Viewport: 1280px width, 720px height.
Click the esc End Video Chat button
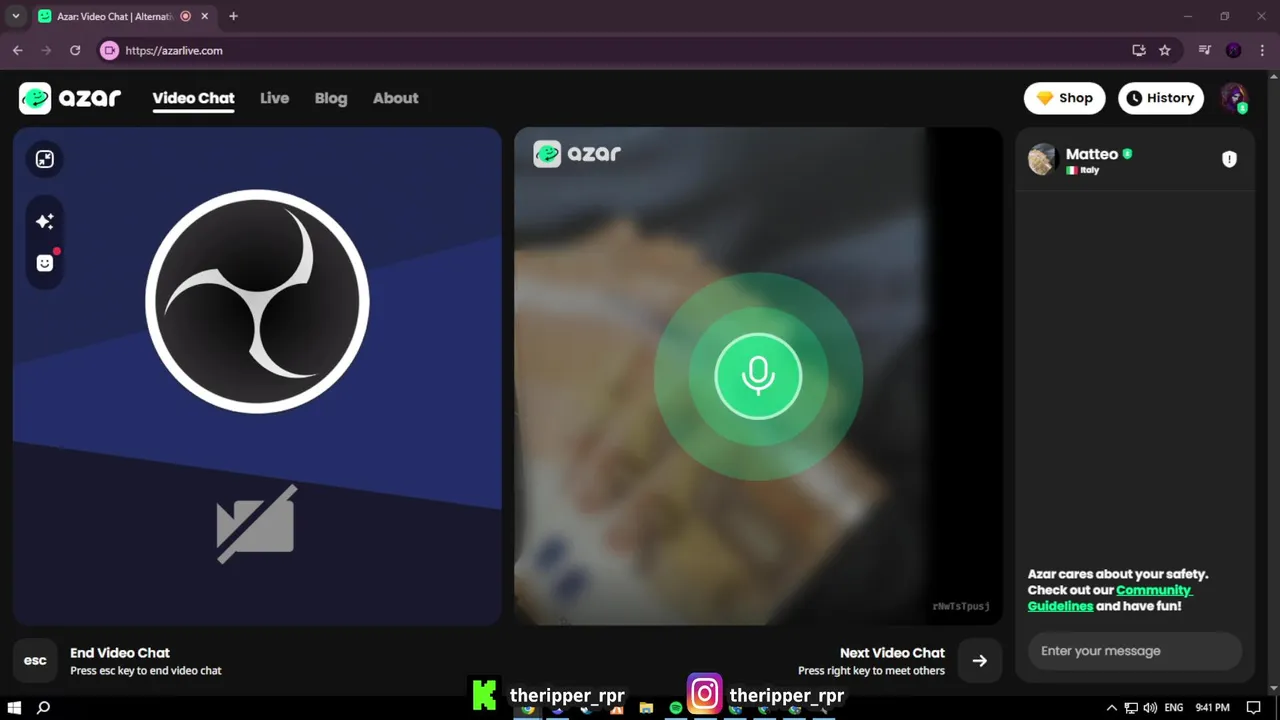click(35, 660)
